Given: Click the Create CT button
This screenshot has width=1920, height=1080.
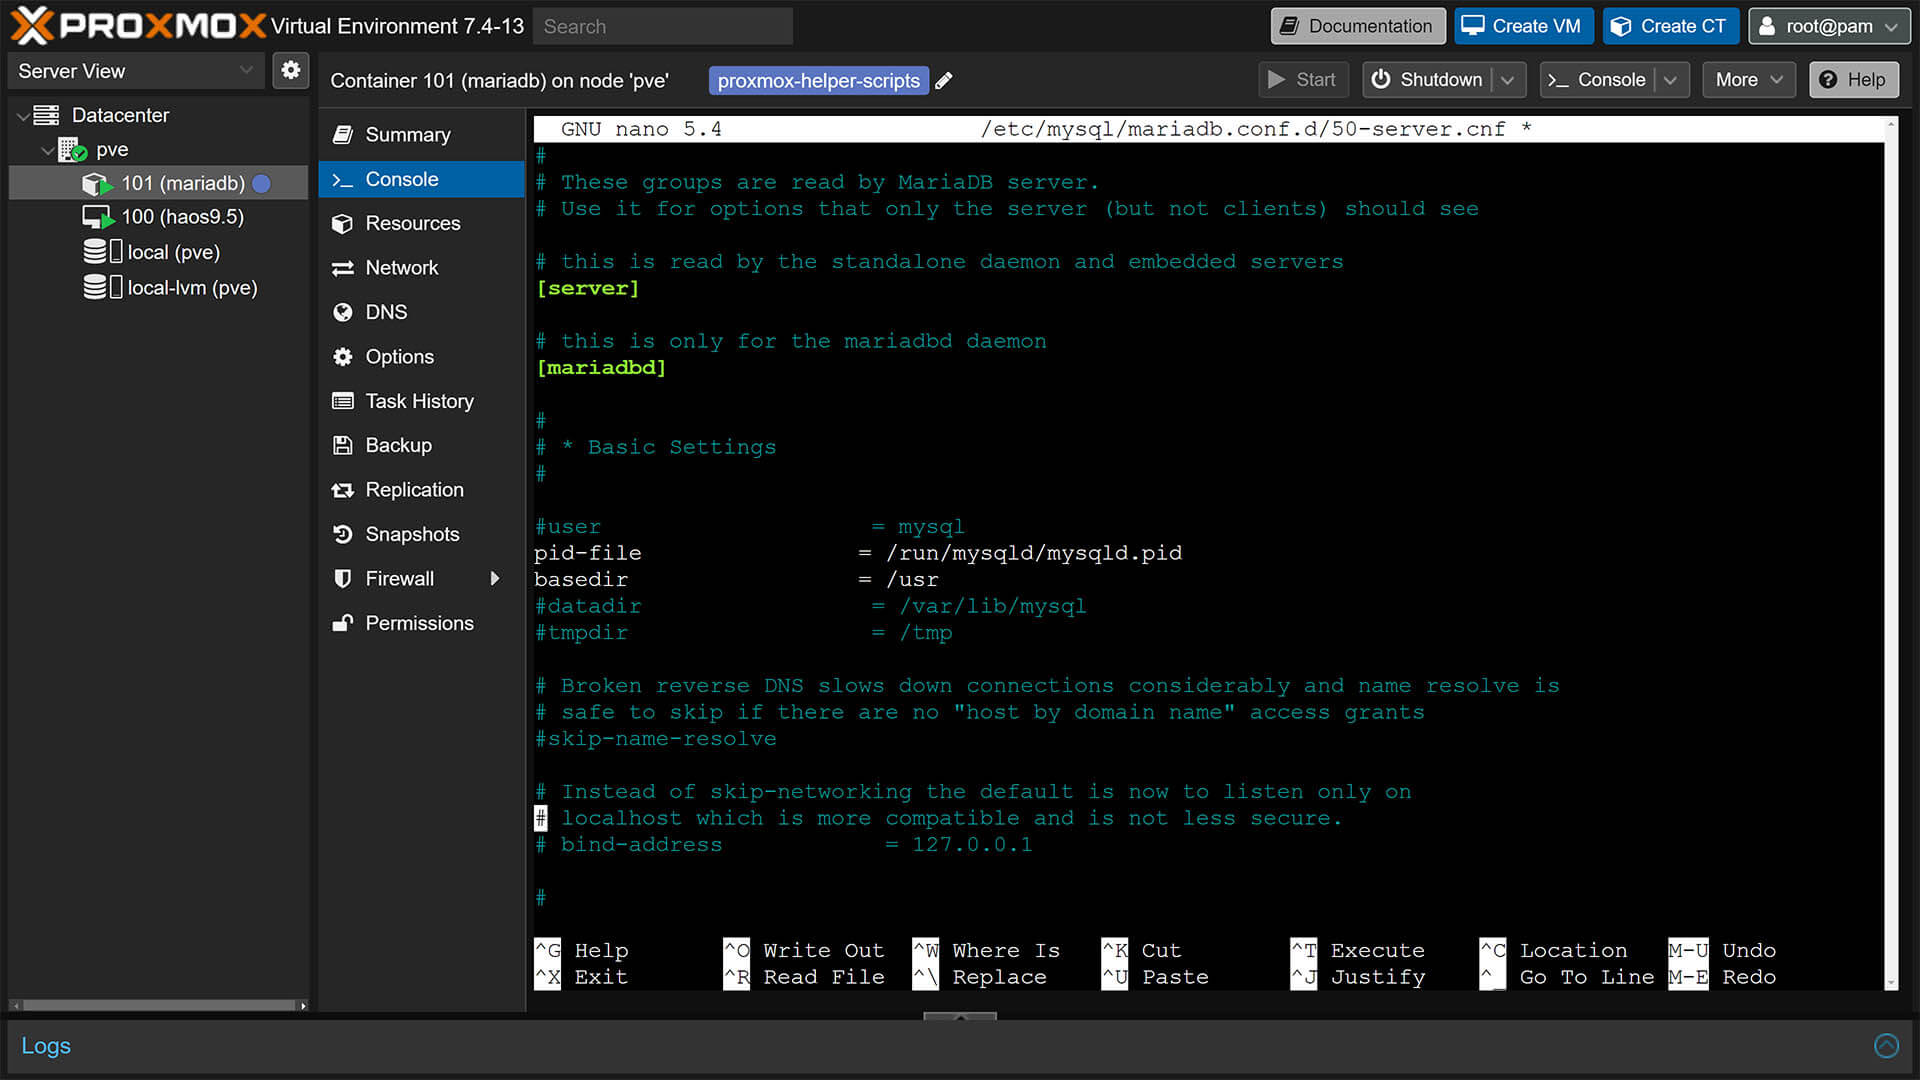Looking at the screenshot, I should click(x=1670, y=25).
